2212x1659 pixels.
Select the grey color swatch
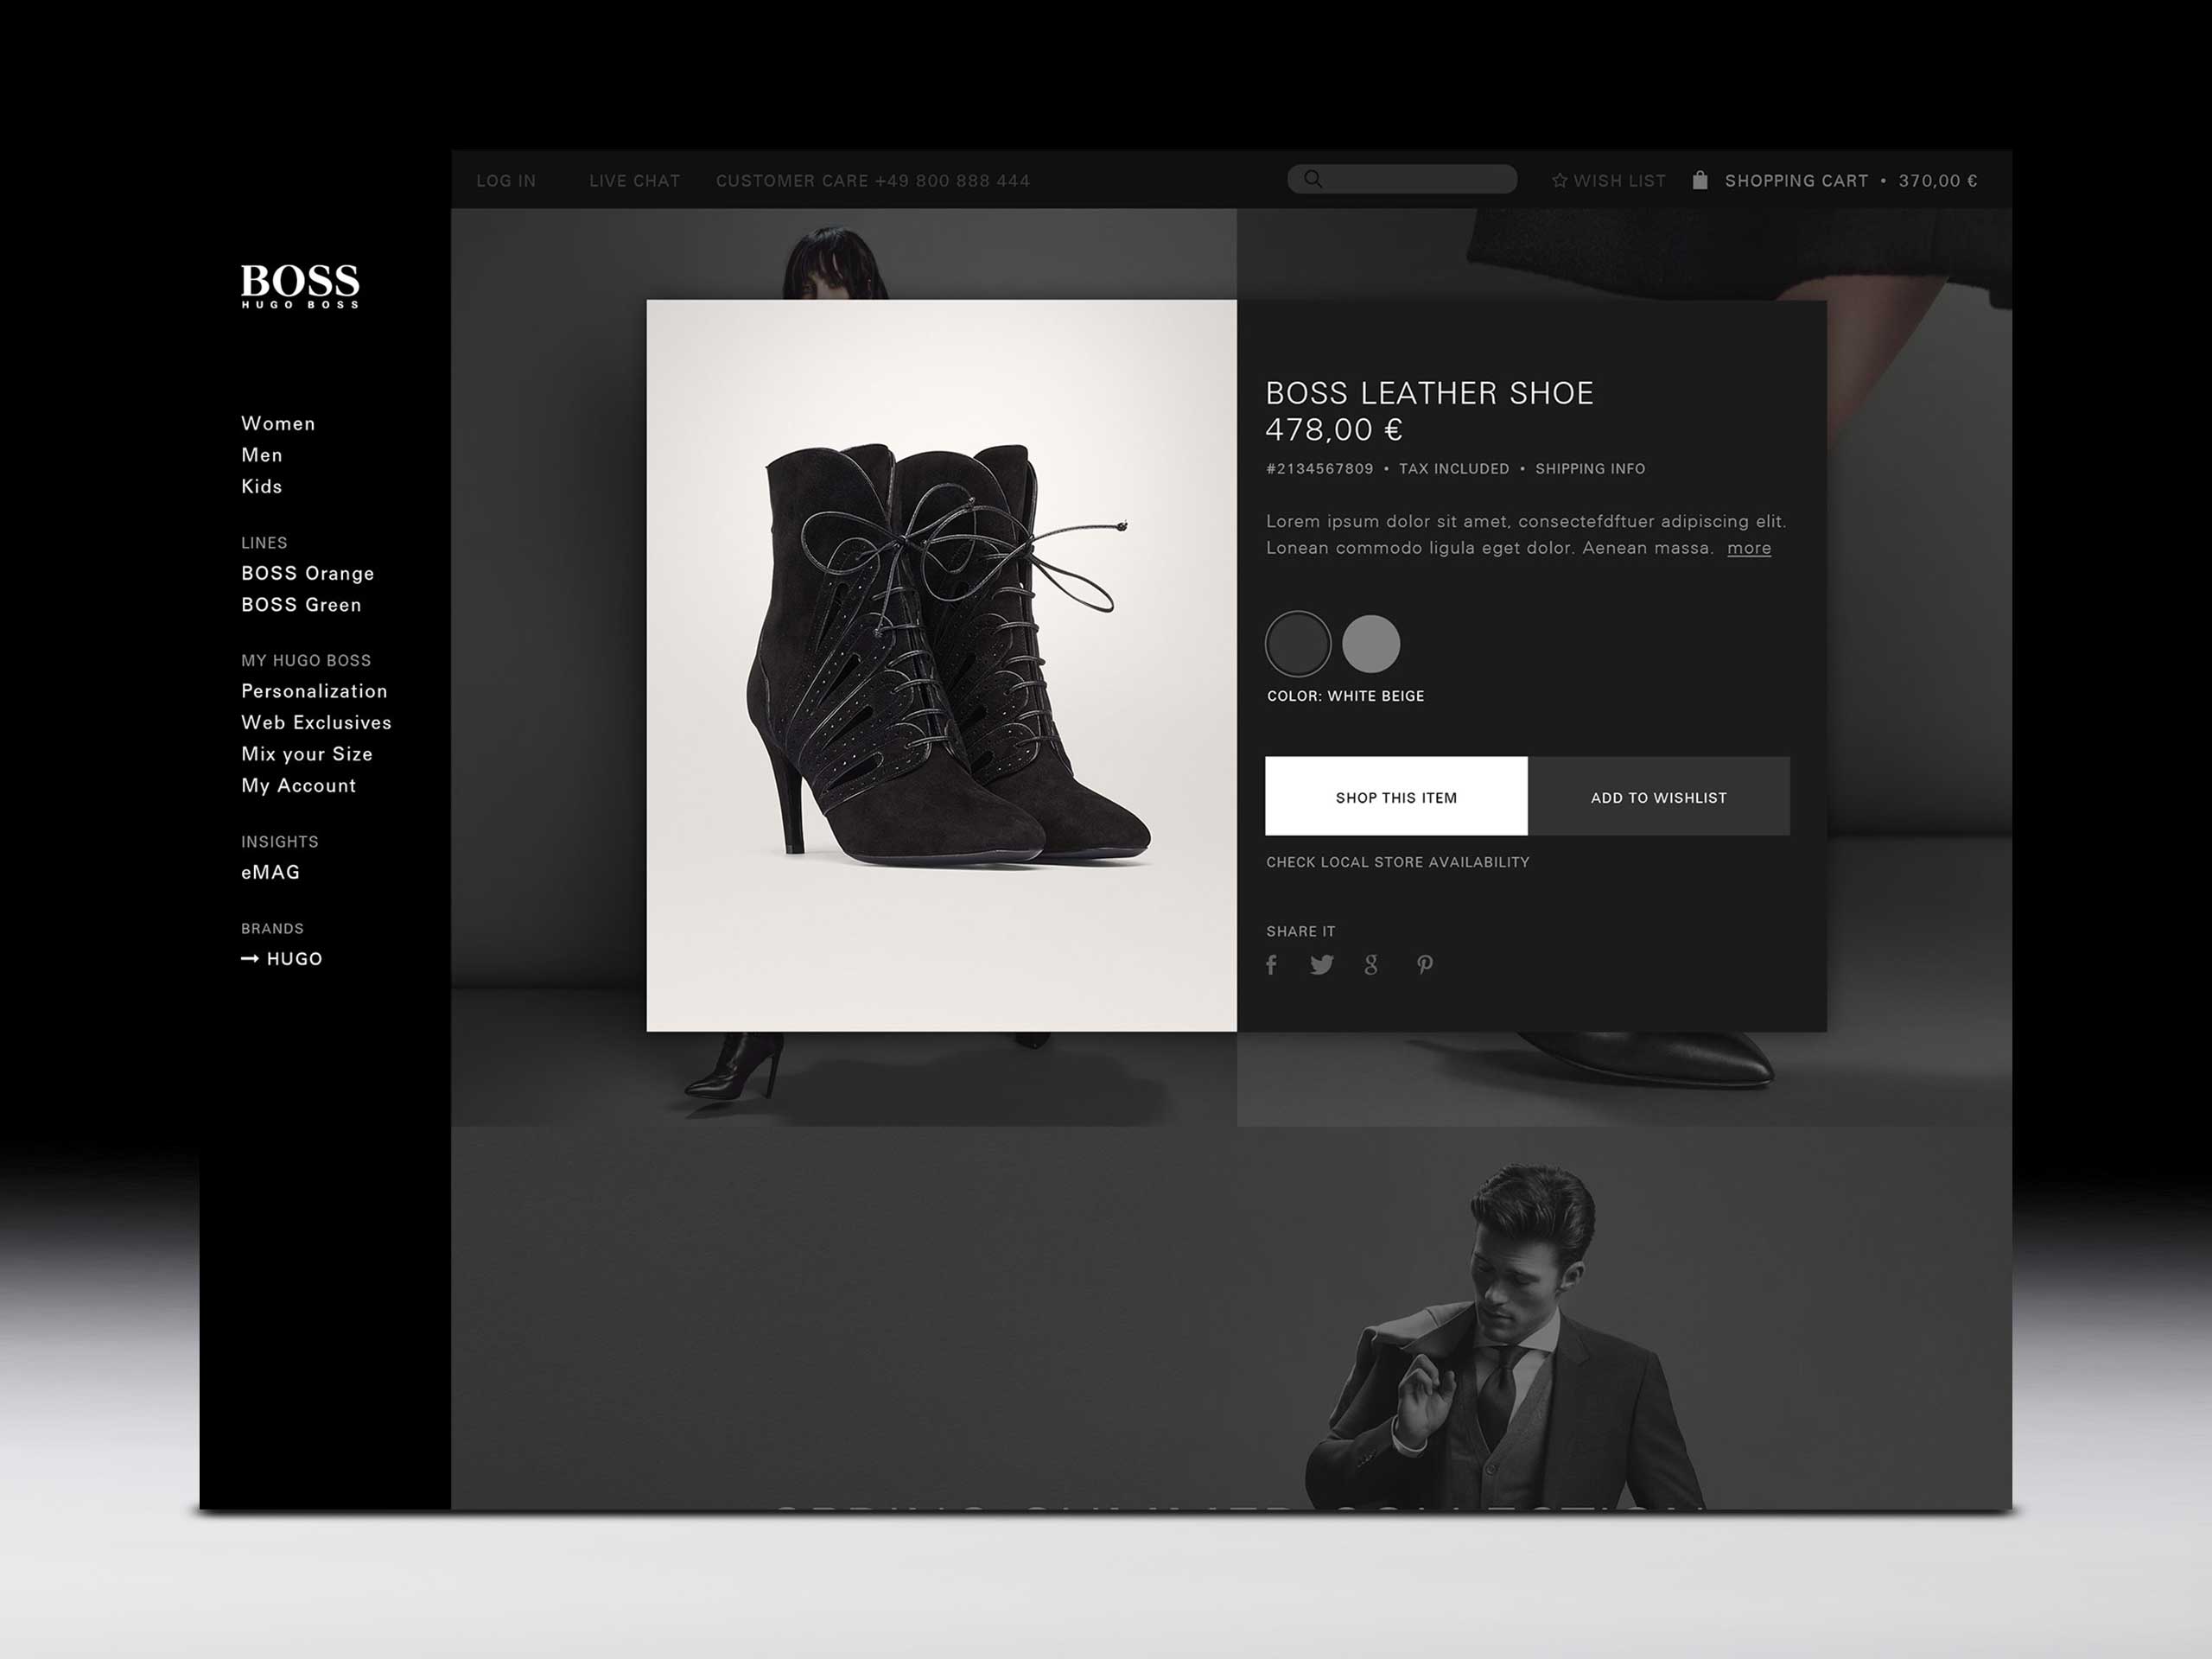click(x=1371, y=643)
